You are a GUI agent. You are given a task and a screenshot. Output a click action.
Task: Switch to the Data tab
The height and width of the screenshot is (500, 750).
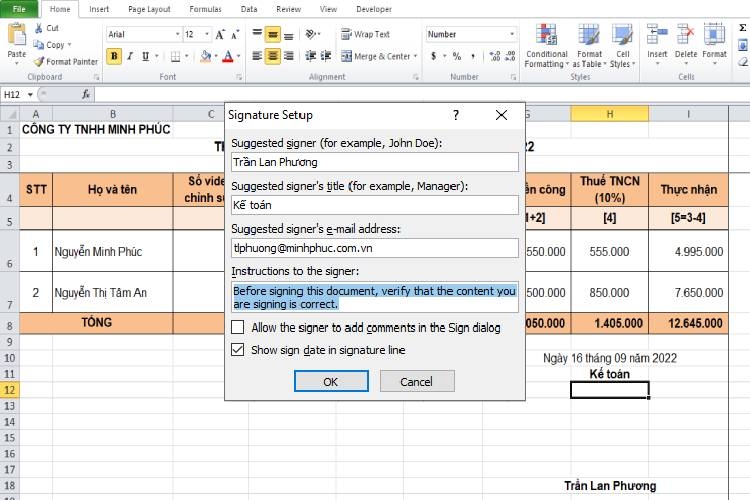(249, 9)
